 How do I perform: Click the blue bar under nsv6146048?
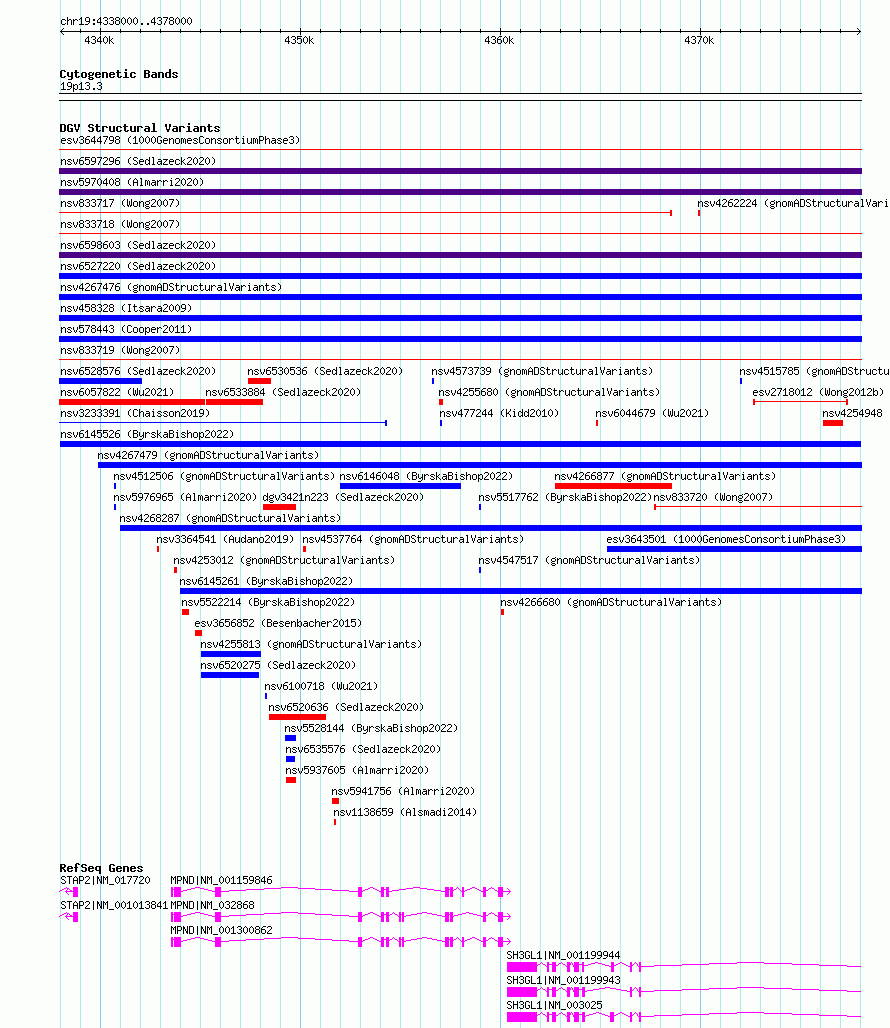coord(400,486)
